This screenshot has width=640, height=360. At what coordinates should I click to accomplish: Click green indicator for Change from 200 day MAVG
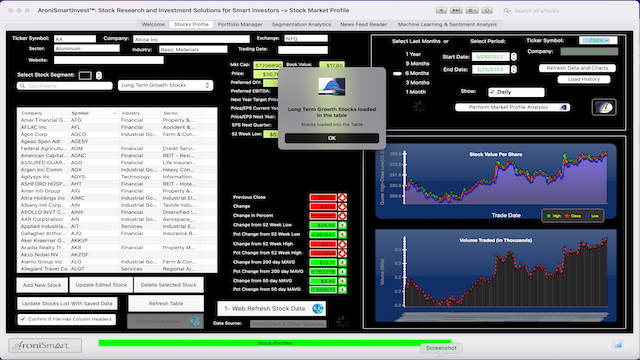click(342, 262)
